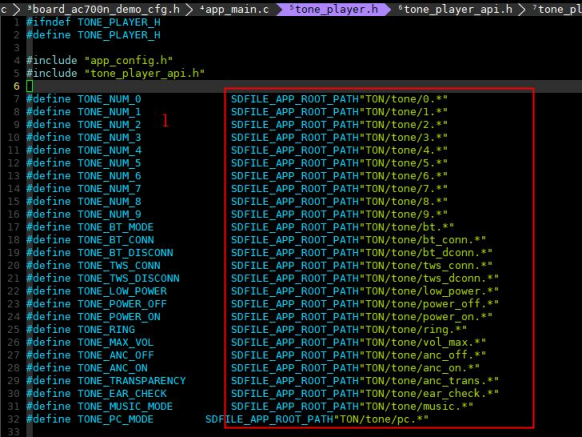Click the red annotation number 1
Viewport: 582px width, 437px height.
165,121
